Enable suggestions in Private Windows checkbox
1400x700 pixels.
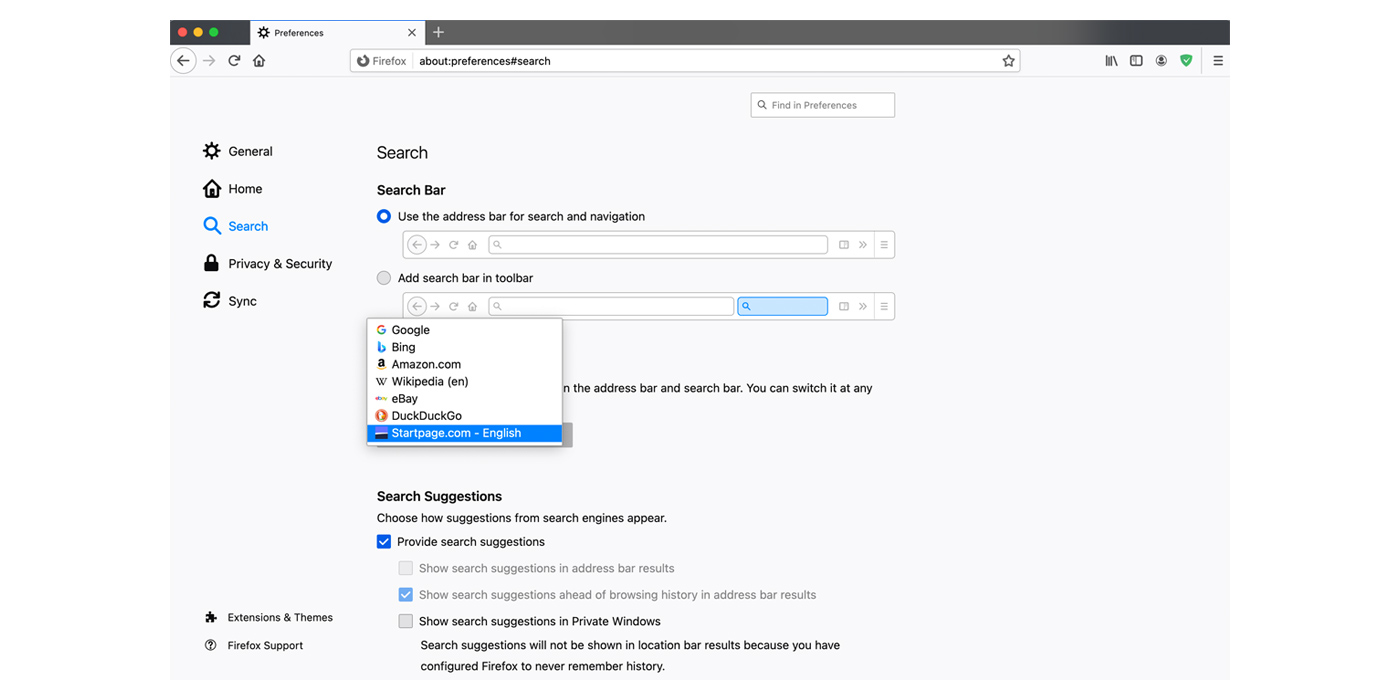coord(406,621)
